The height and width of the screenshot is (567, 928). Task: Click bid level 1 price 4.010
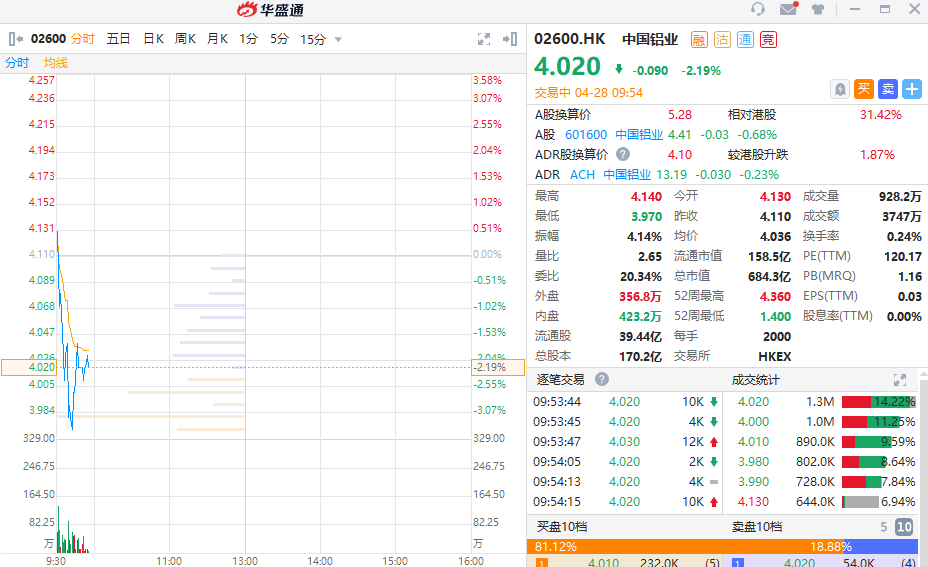pyautogui.click(x=603, y=562)
